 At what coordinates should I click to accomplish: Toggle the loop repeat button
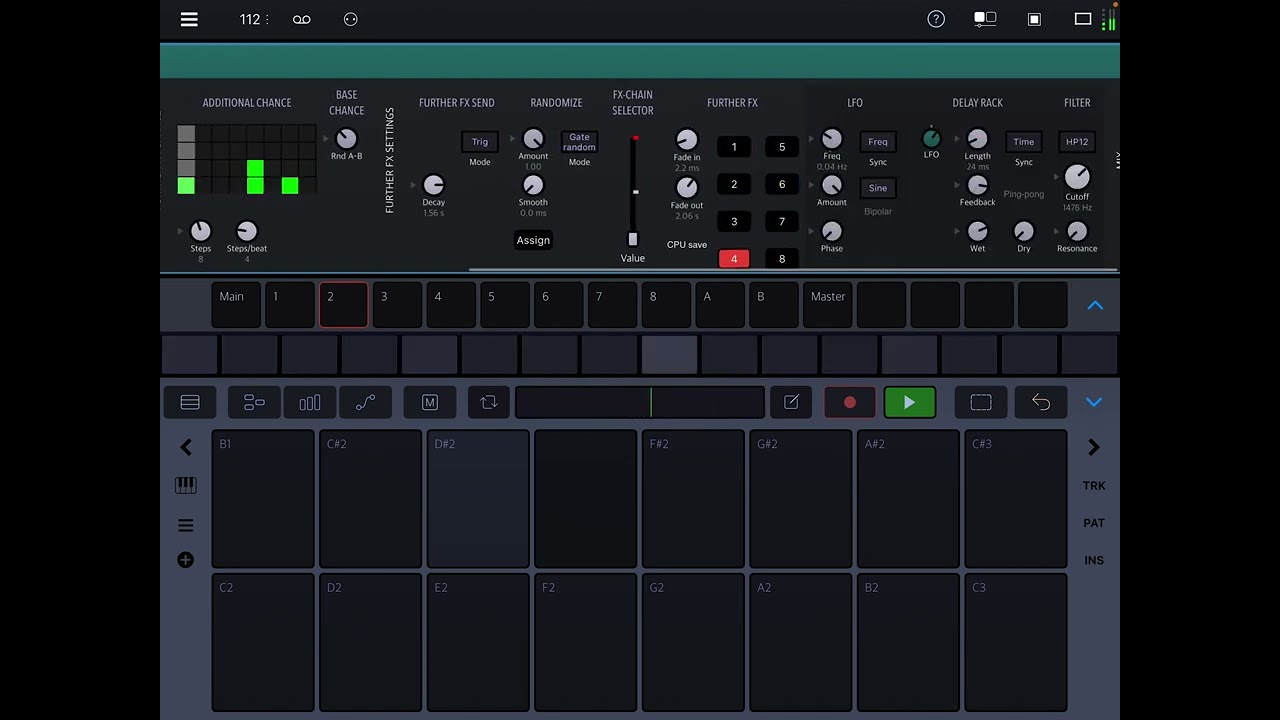(x=489, y=402)
